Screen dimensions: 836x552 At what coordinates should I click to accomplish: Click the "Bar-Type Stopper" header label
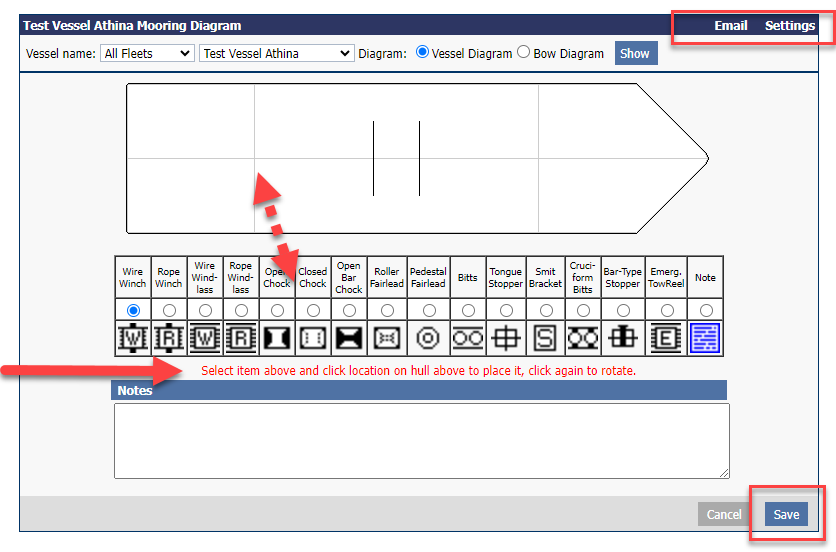click(623, 277)
